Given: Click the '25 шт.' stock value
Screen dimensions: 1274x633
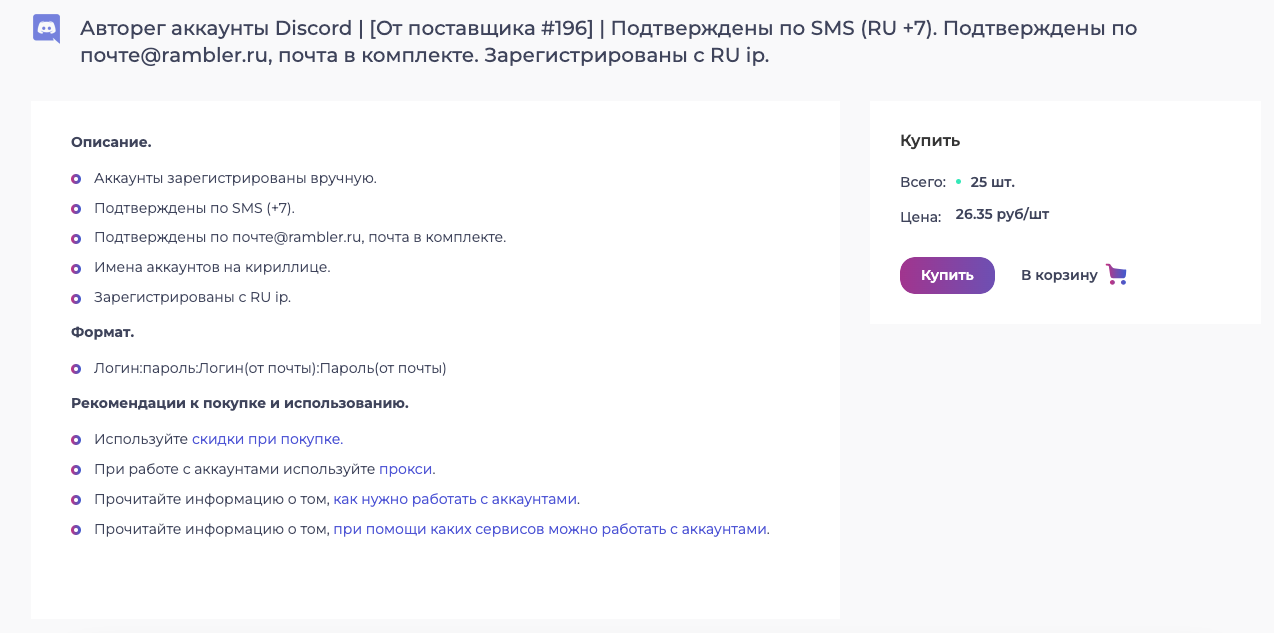Looking at the screenshot, I should click(x=992, y=182).
